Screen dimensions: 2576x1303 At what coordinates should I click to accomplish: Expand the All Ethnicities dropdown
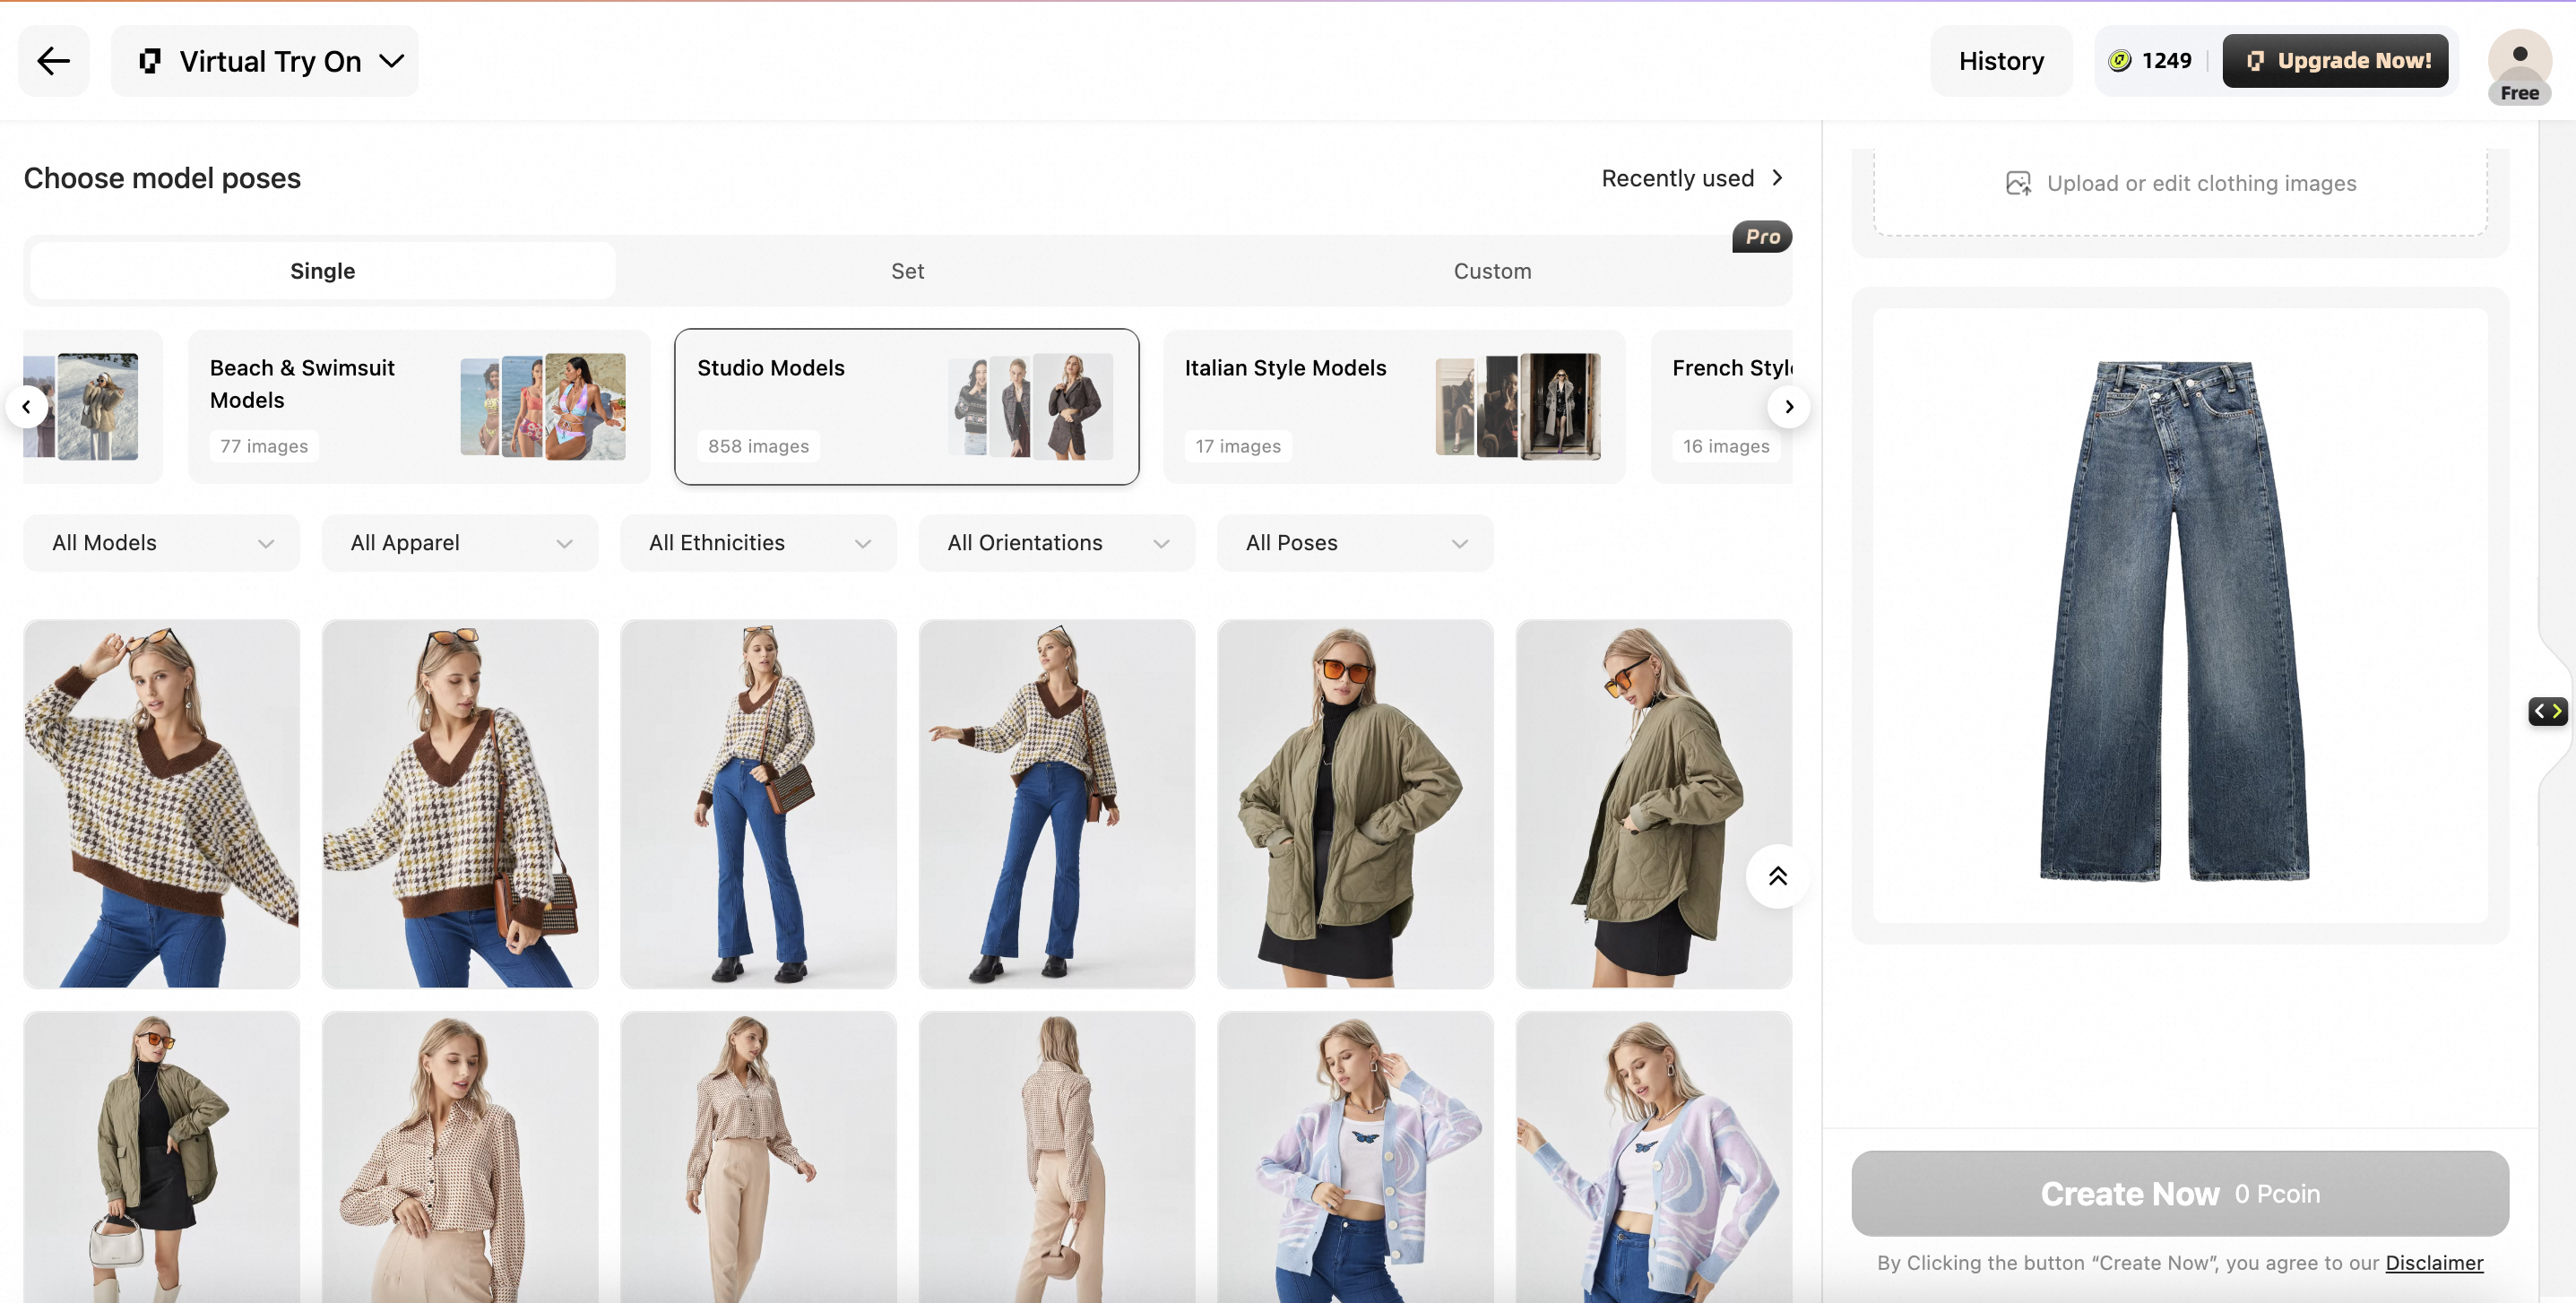pyautogui.click(x=758, y=543)
